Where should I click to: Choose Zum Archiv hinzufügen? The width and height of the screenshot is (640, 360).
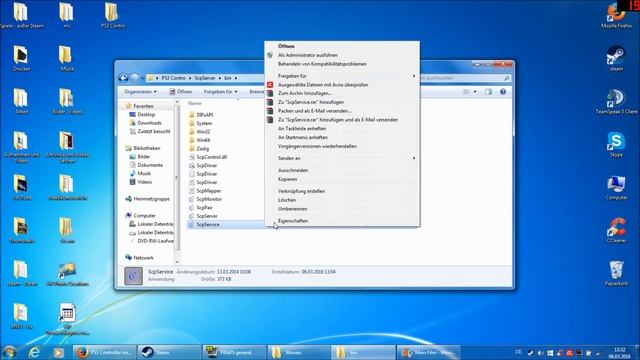click(x=304, y=93)
